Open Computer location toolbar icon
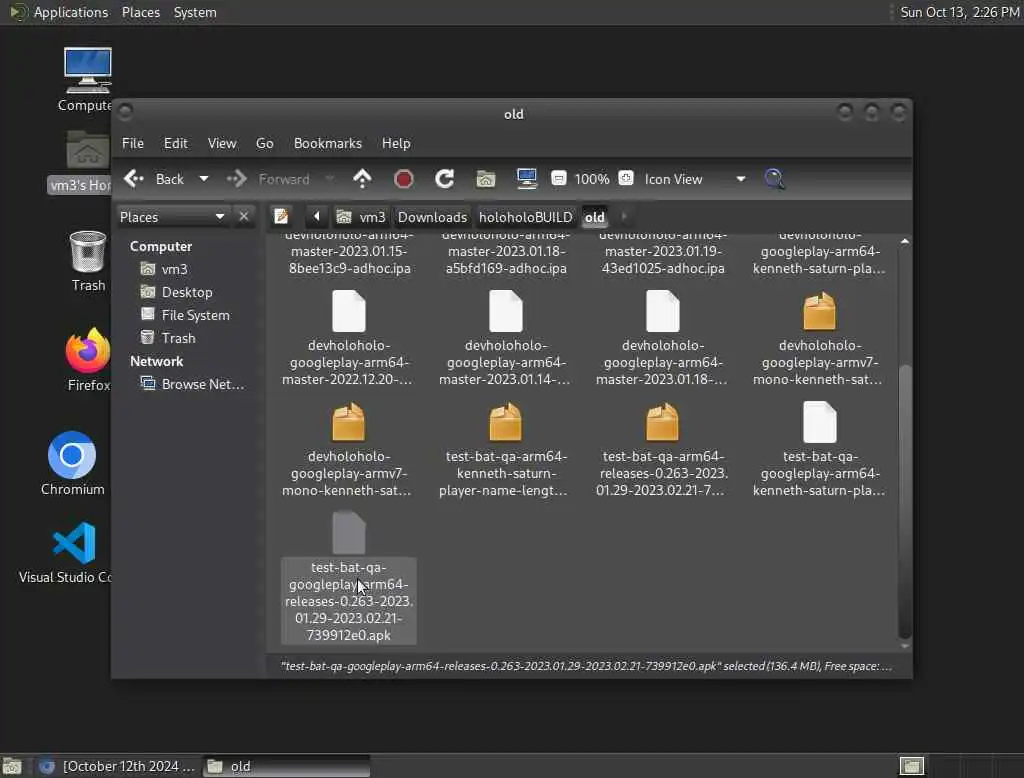Image resolution: width=1024 pixels, height=778 pixels. pos(526,179)
